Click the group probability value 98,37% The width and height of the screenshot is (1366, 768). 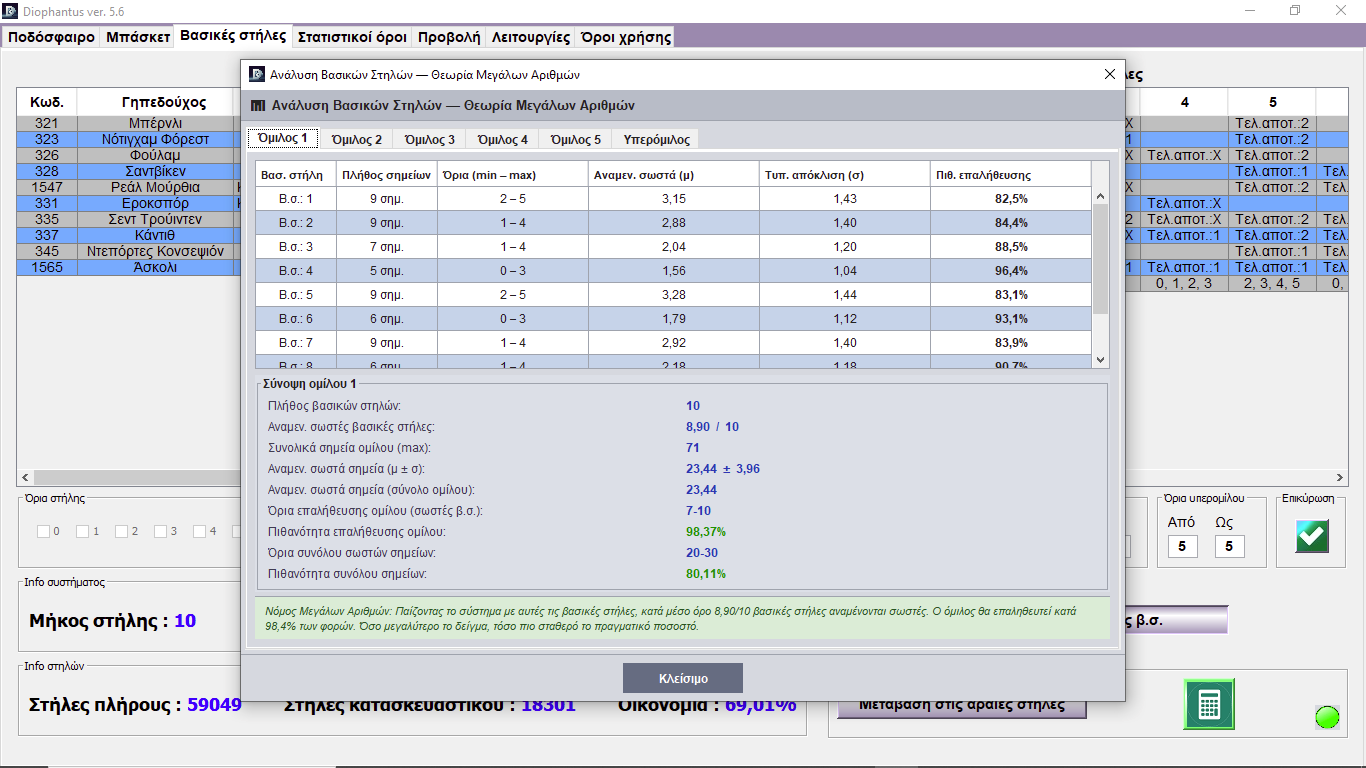click(706, 531)
